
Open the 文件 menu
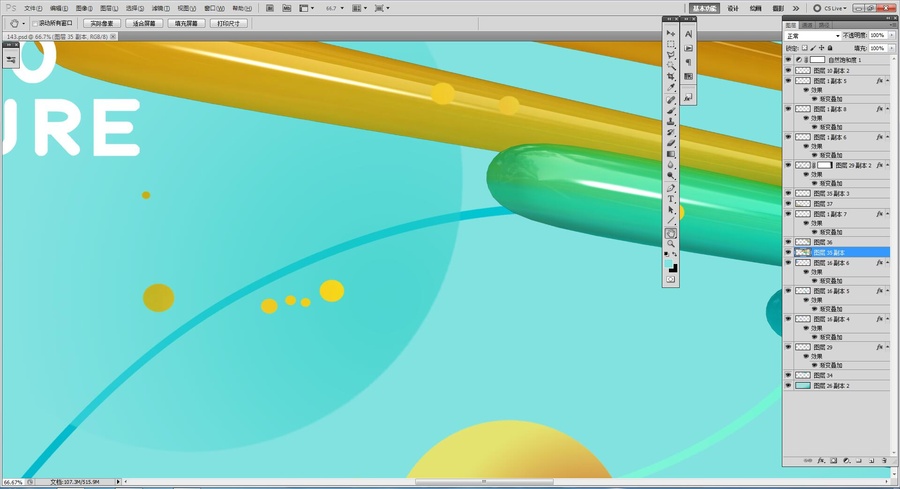point(33,9)
